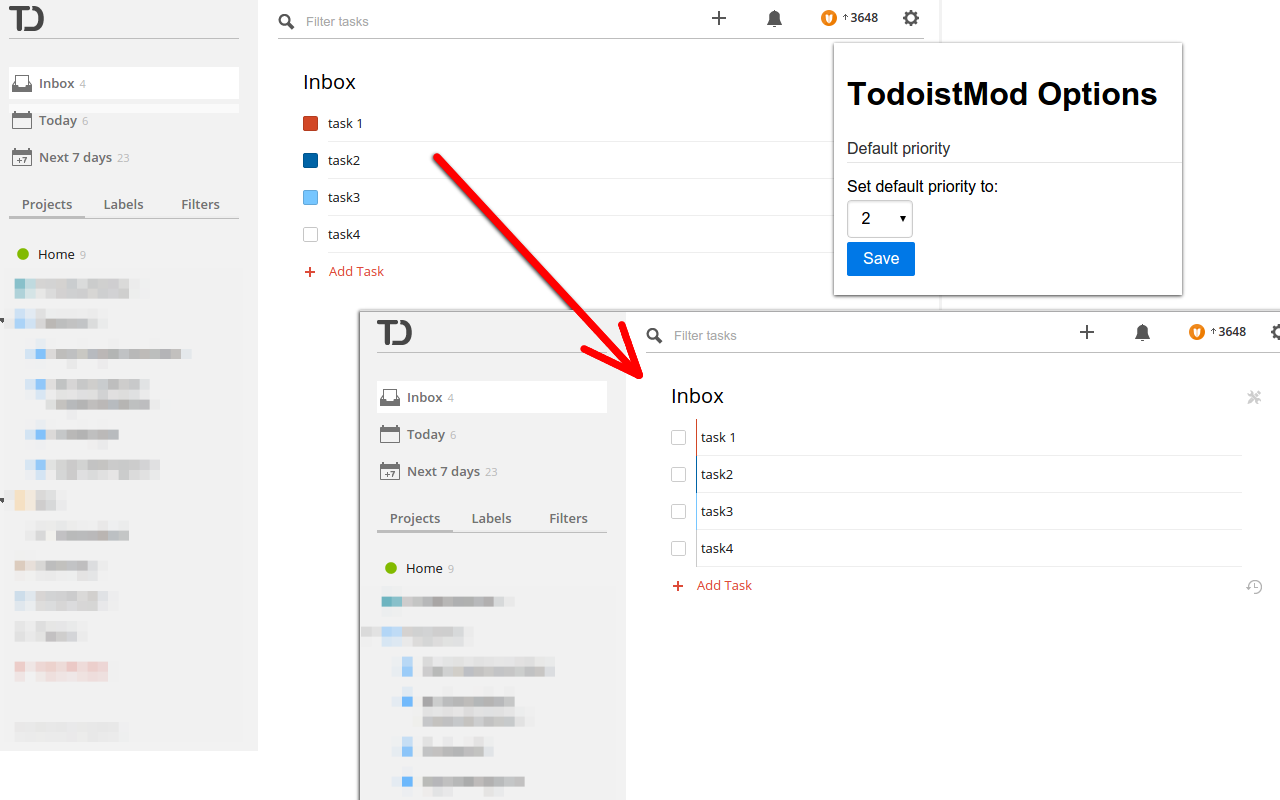
Task: Click the Inbox label in the top sidebar
Action: (57, 84)
